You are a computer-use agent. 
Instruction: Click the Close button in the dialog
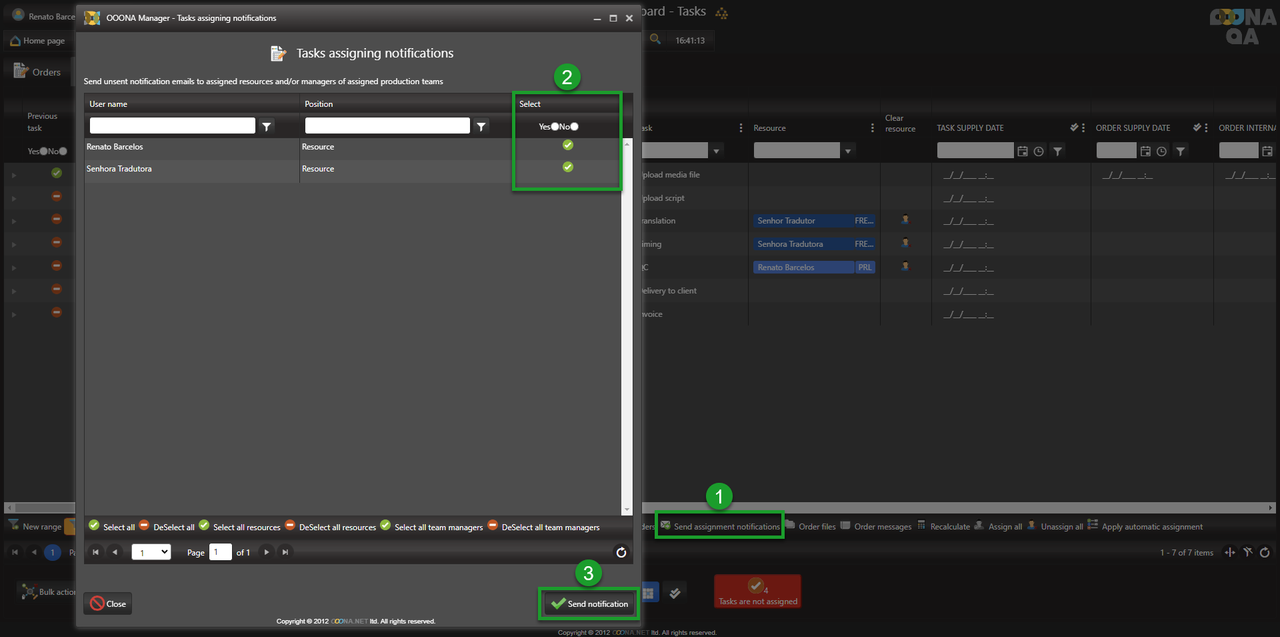coord(108,603)
